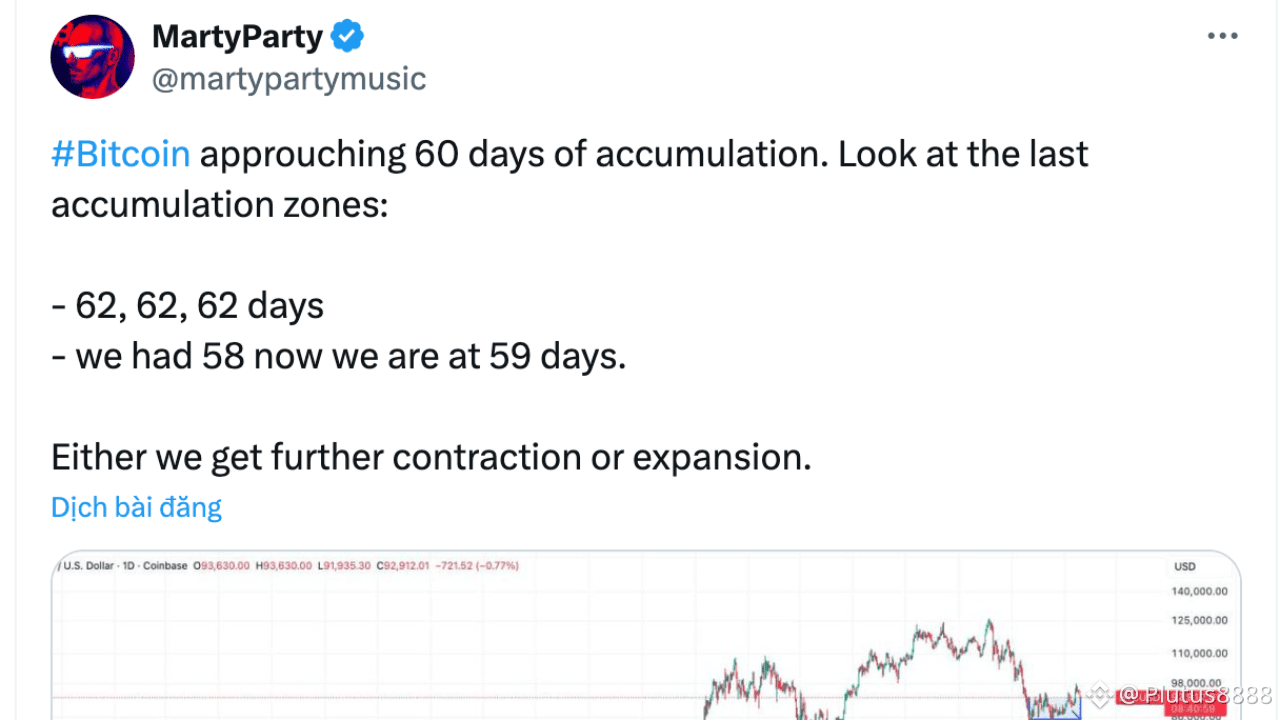This screenshot has height=720, width=1280.
Task: Click the 125,000.00 price axis label
Action: 1200,620
